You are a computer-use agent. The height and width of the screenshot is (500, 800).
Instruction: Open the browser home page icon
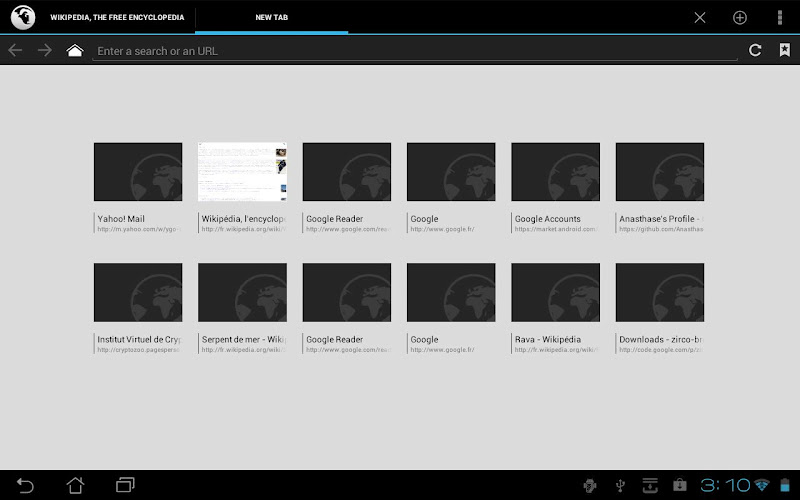pyautogui.click(x=75, y=50)
